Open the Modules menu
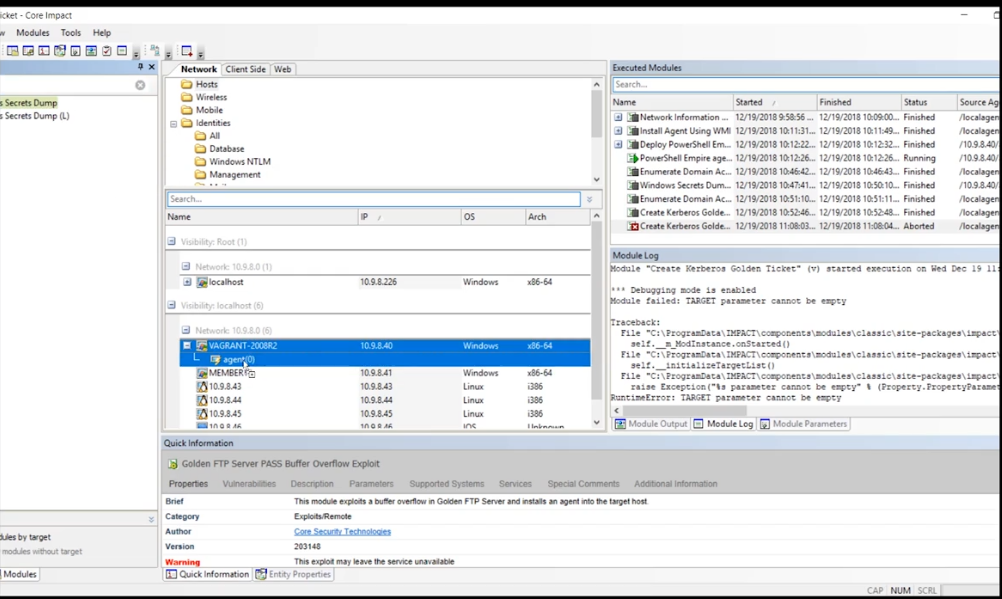Screen dimensions: 1002x599 [x=33, y=32]
